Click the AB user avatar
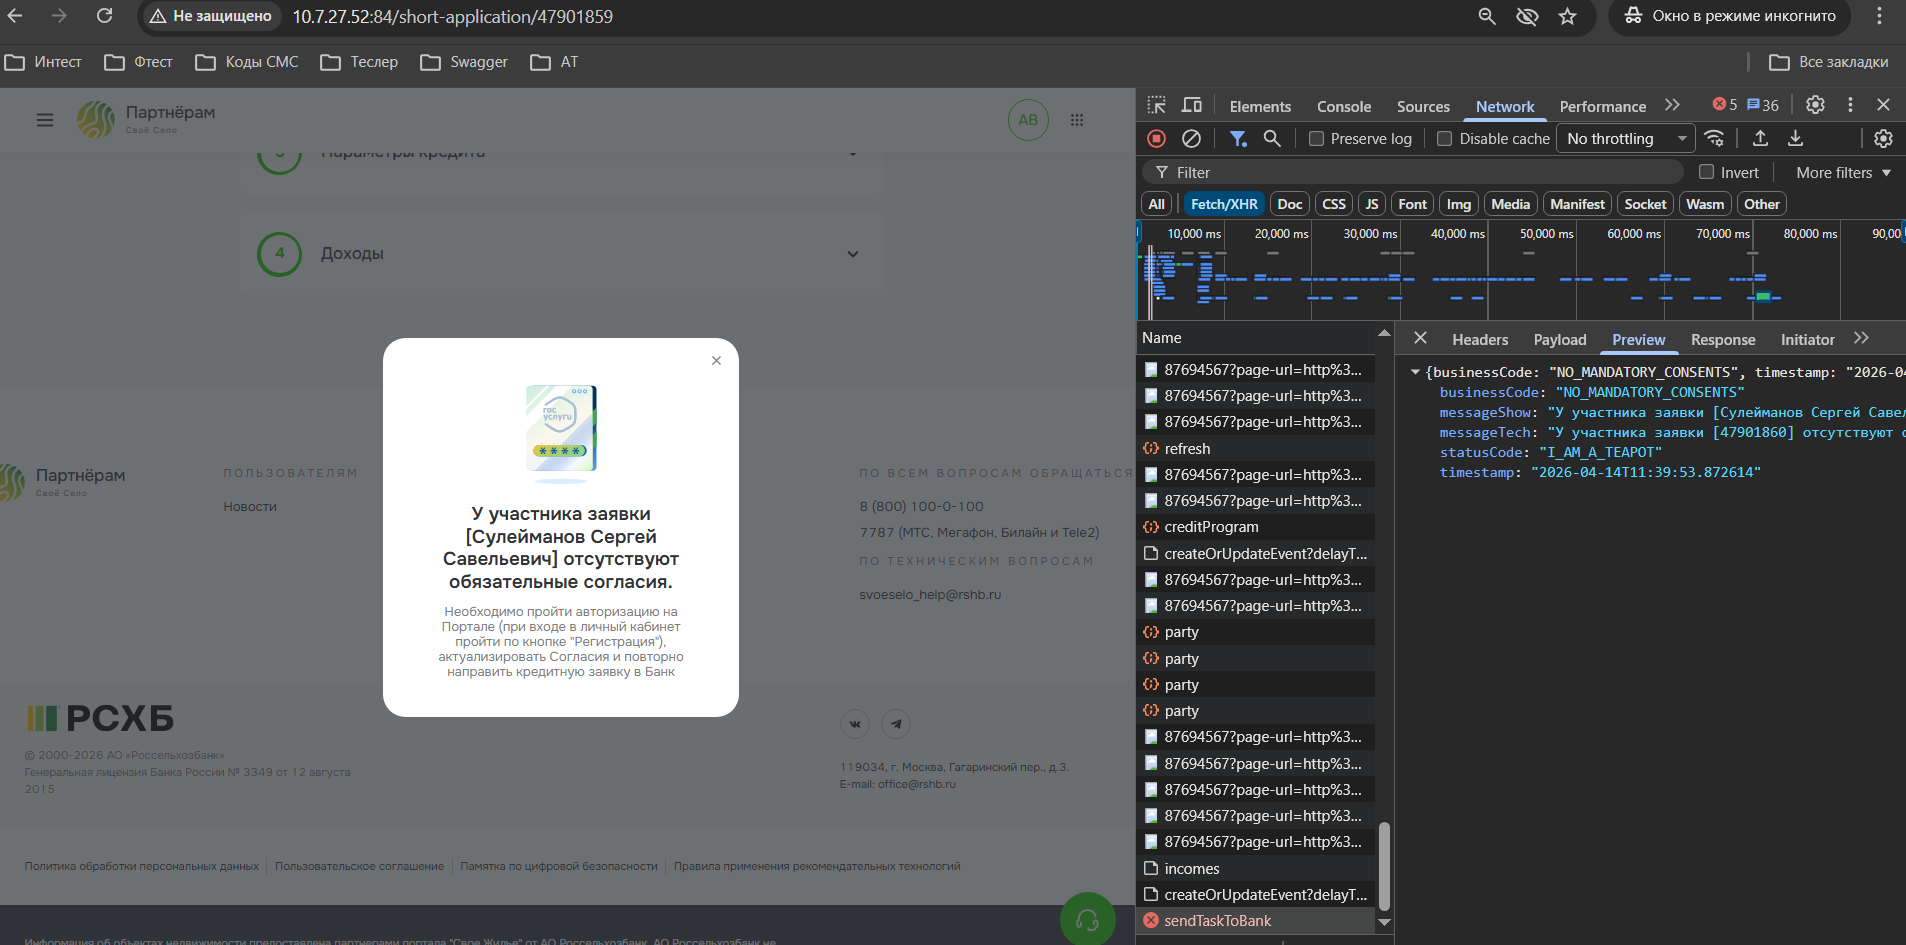This screenshot has height=945, width=1906. coord(1028,120)
